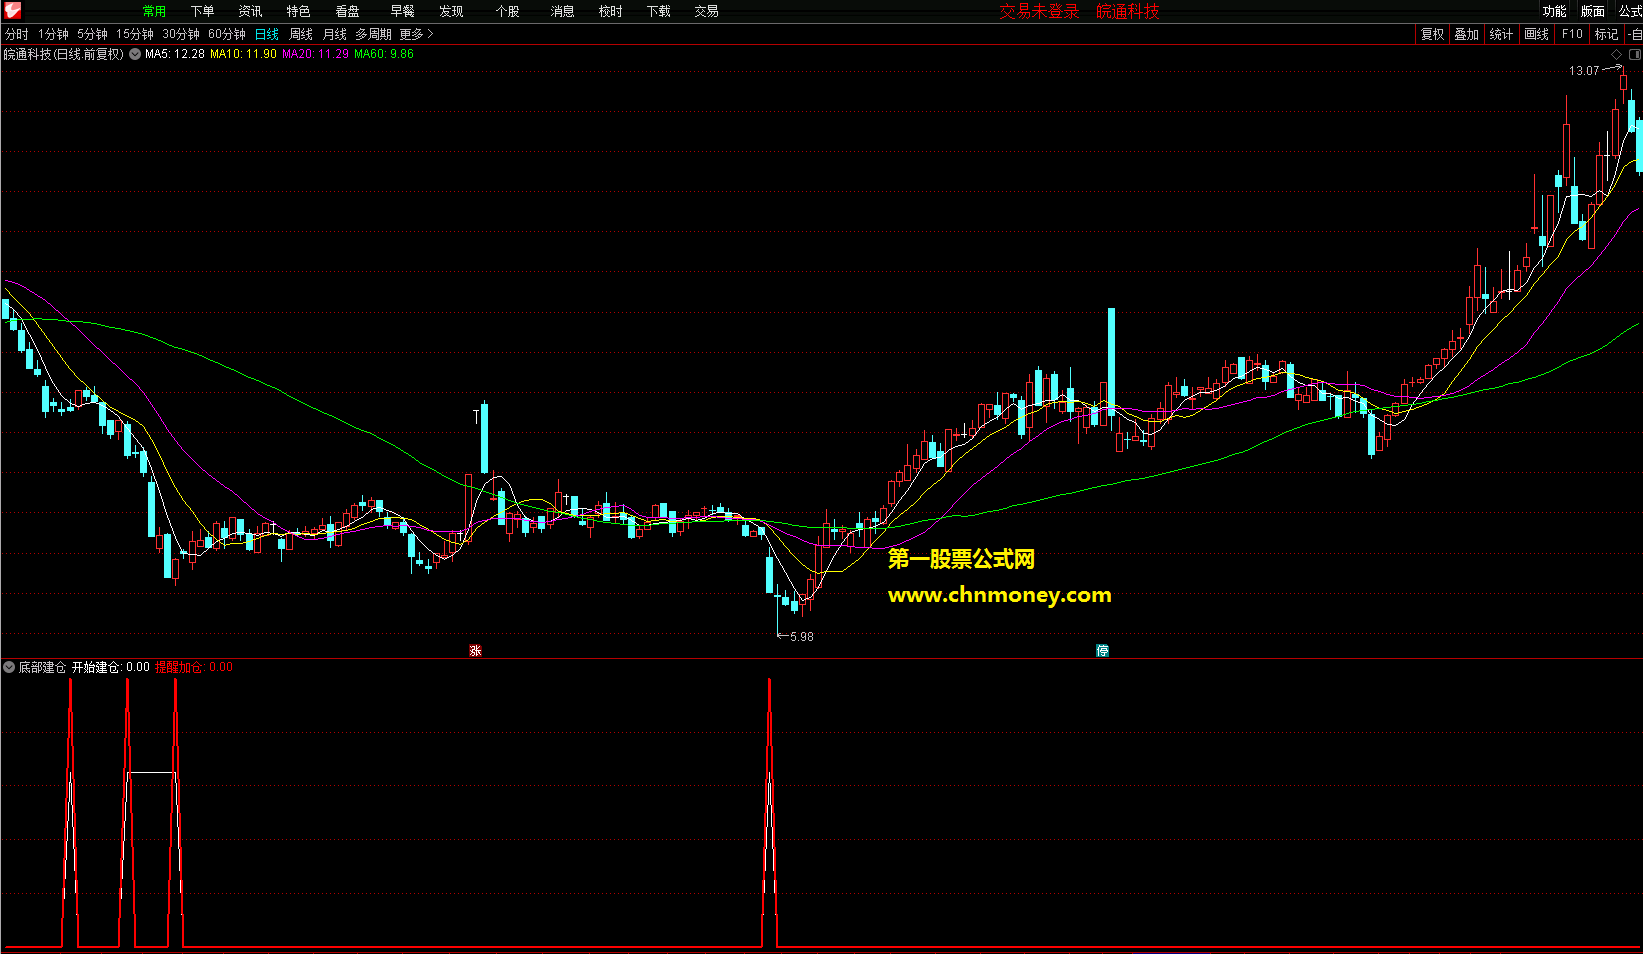Open F10 company info

pyautogui.click(x=1572, y=34)
